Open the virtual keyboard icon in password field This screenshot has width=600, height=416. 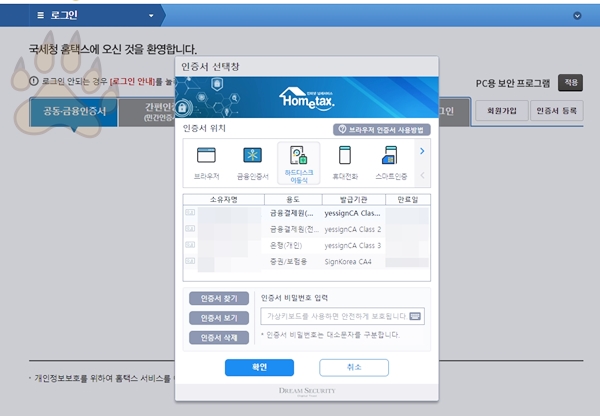[x=415, y=316]
